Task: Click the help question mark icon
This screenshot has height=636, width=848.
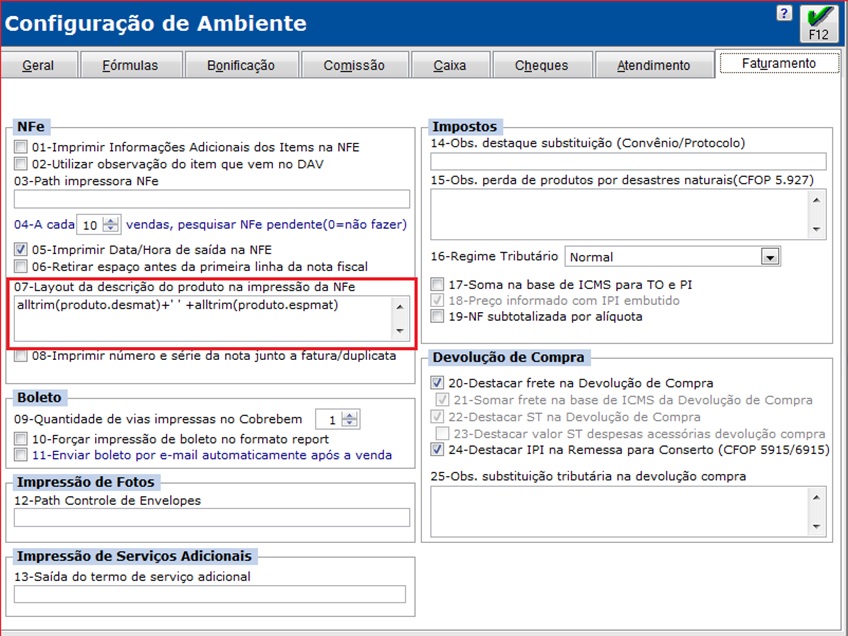Action: tap(783, 13)
